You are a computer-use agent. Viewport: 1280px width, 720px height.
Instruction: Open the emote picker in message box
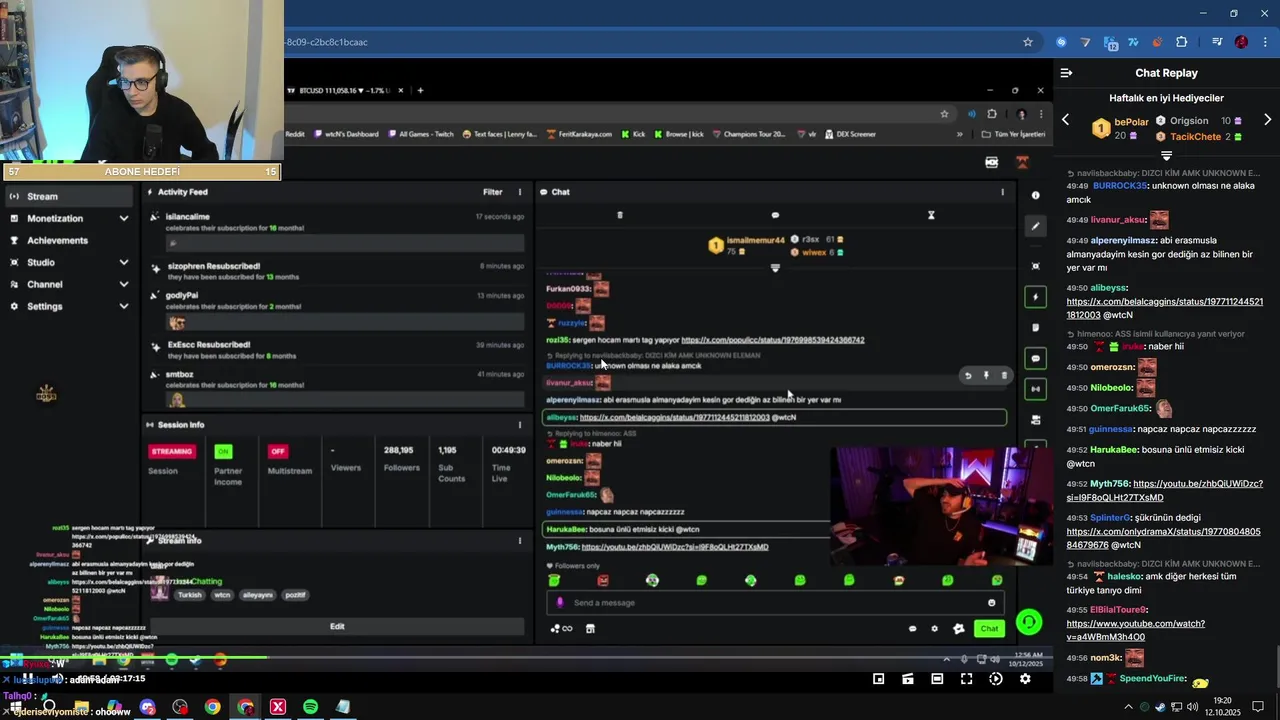(991, 603)
